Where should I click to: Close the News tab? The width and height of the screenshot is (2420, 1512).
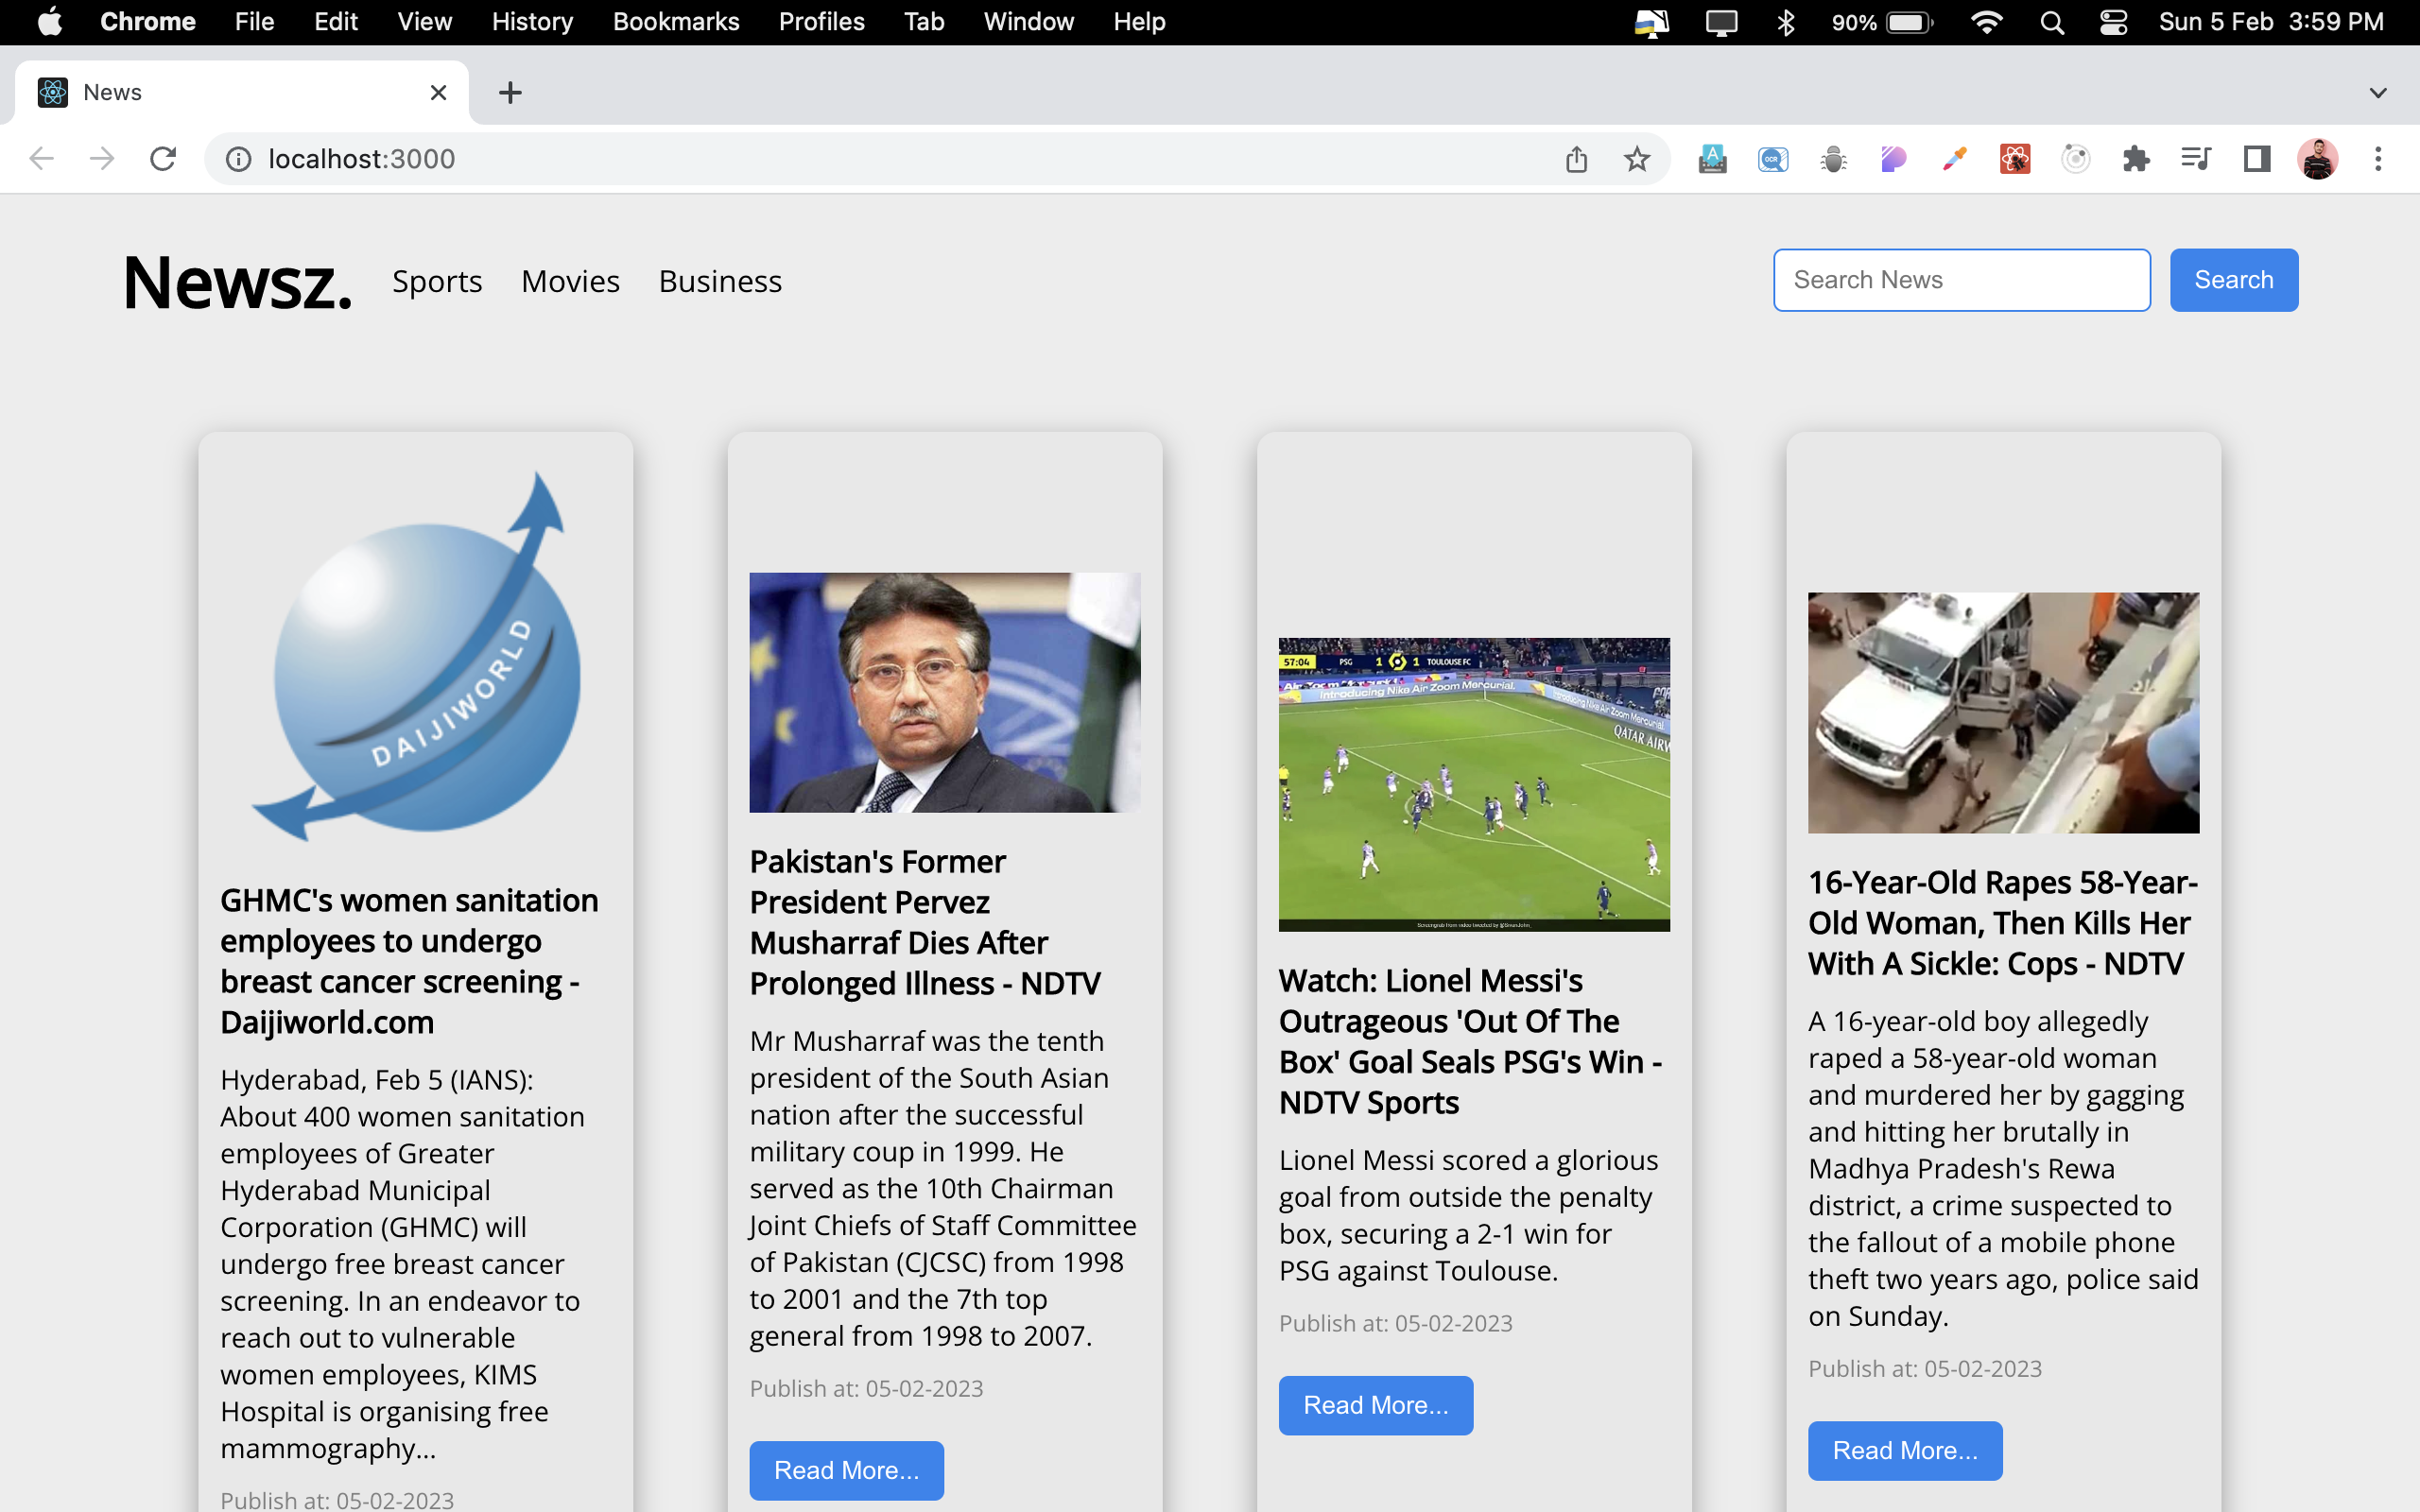[438, 93]
